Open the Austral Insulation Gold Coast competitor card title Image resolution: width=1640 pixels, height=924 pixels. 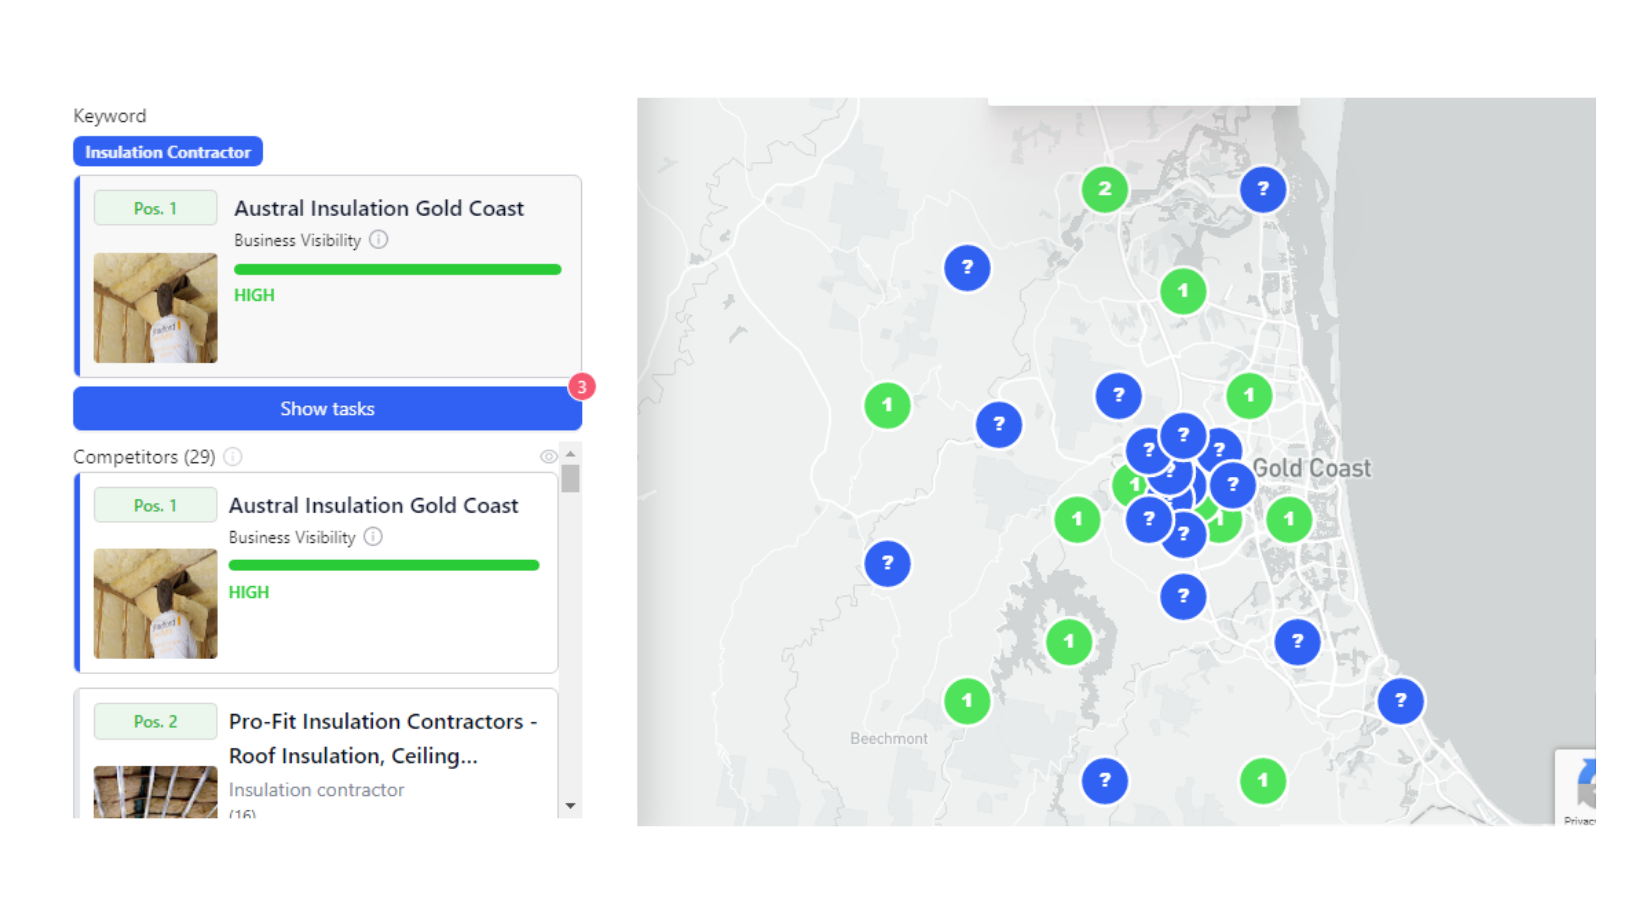point(373,505)
